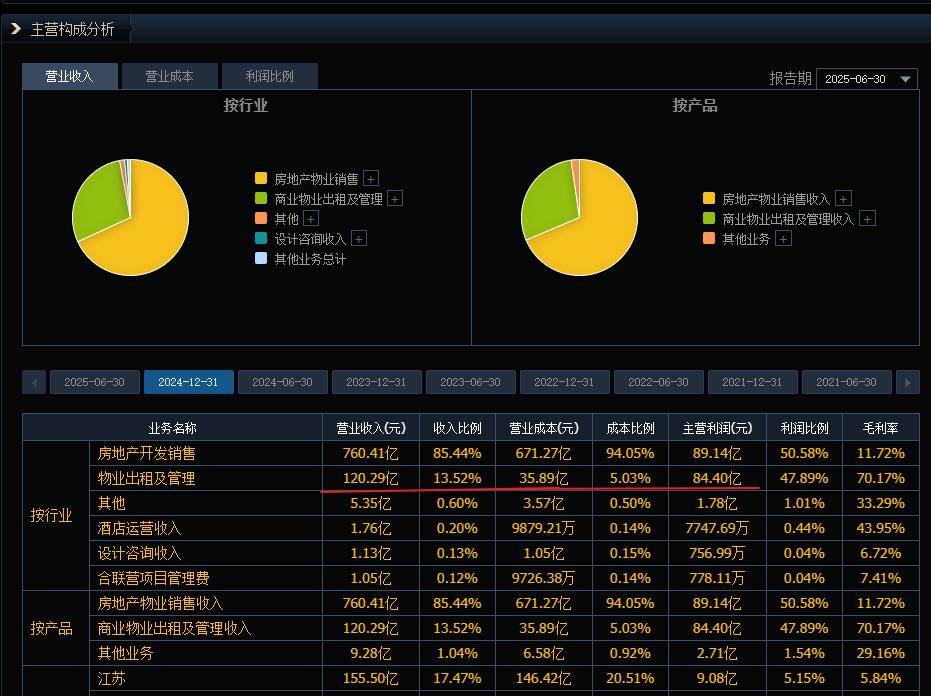Click the green swatch for 商业物业出租及管理

pos(261,198)
